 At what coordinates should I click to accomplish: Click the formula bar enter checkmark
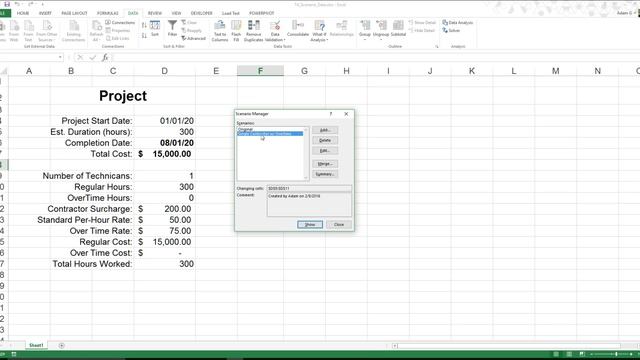coord(92,57)
